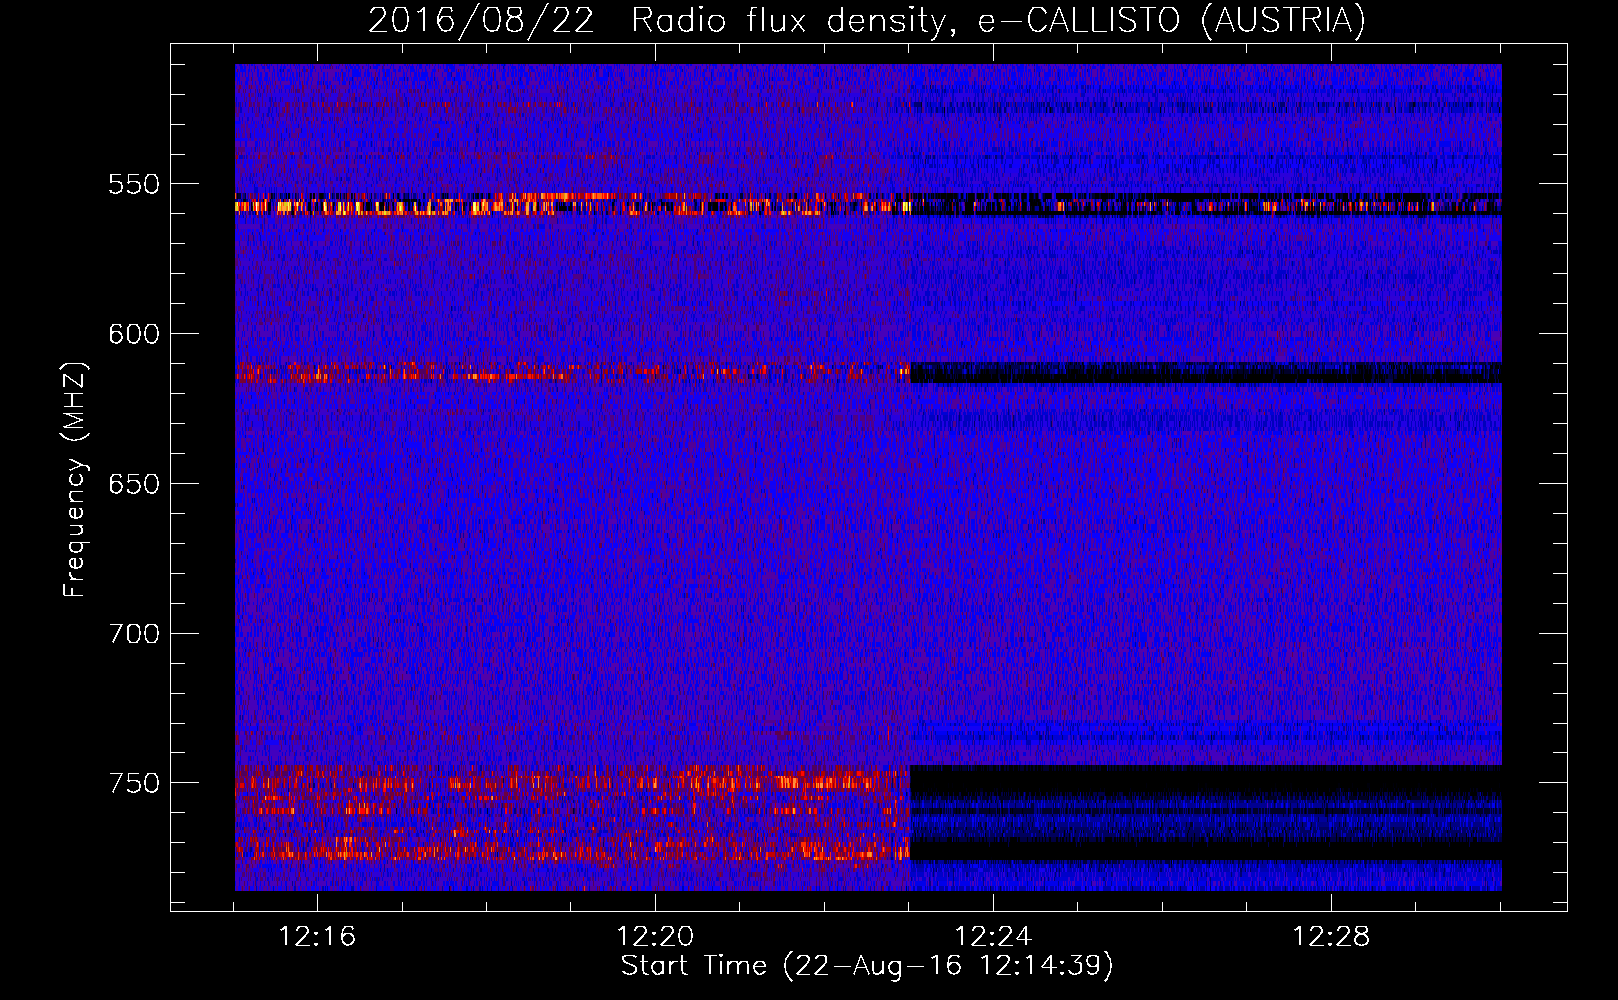Click the 600 frequency tick label
Image resolution: width=1618 pixels, height=1000 pixels.
[134, 334]
